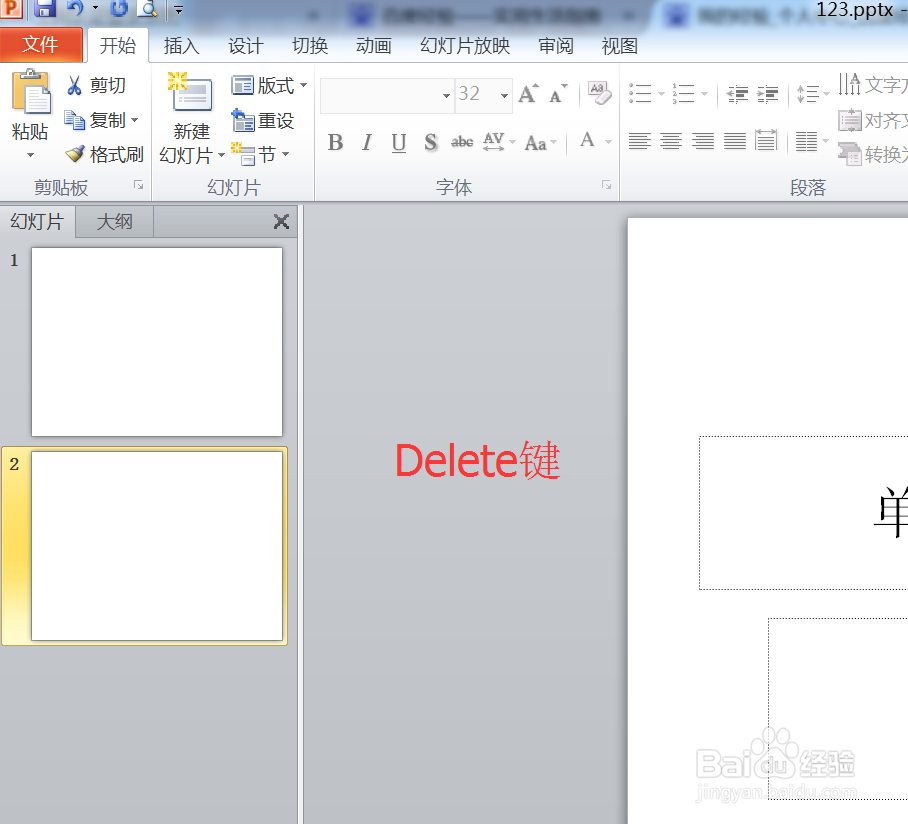
Task: Click Increase List Level icon
Action: coord(767,93)
